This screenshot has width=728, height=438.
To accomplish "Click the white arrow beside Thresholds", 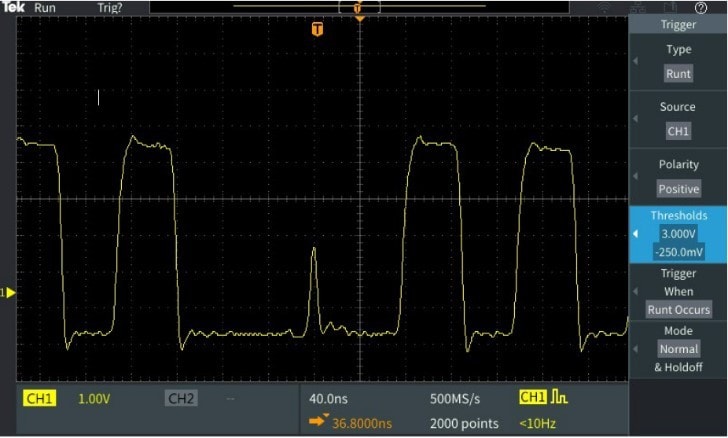I will pos(636,234).
